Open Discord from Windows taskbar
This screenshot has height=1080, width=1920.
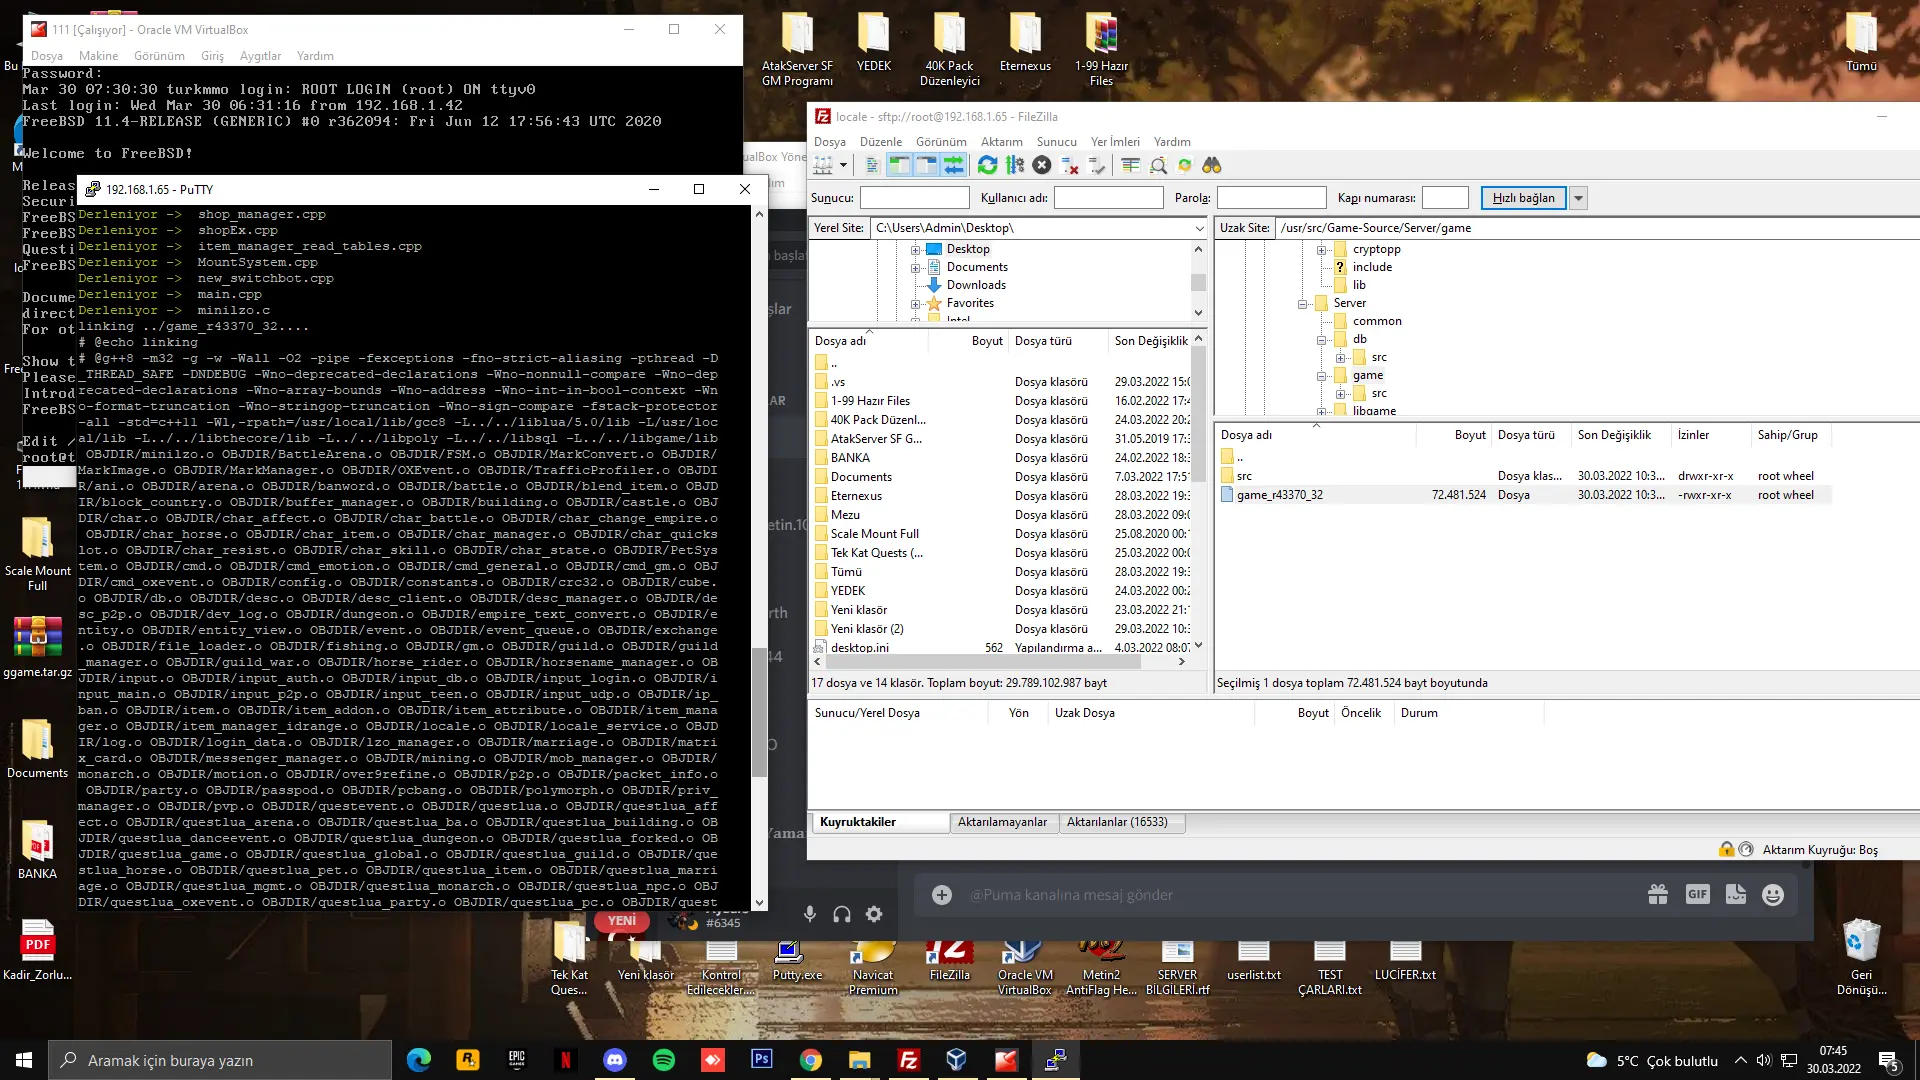615,1060
